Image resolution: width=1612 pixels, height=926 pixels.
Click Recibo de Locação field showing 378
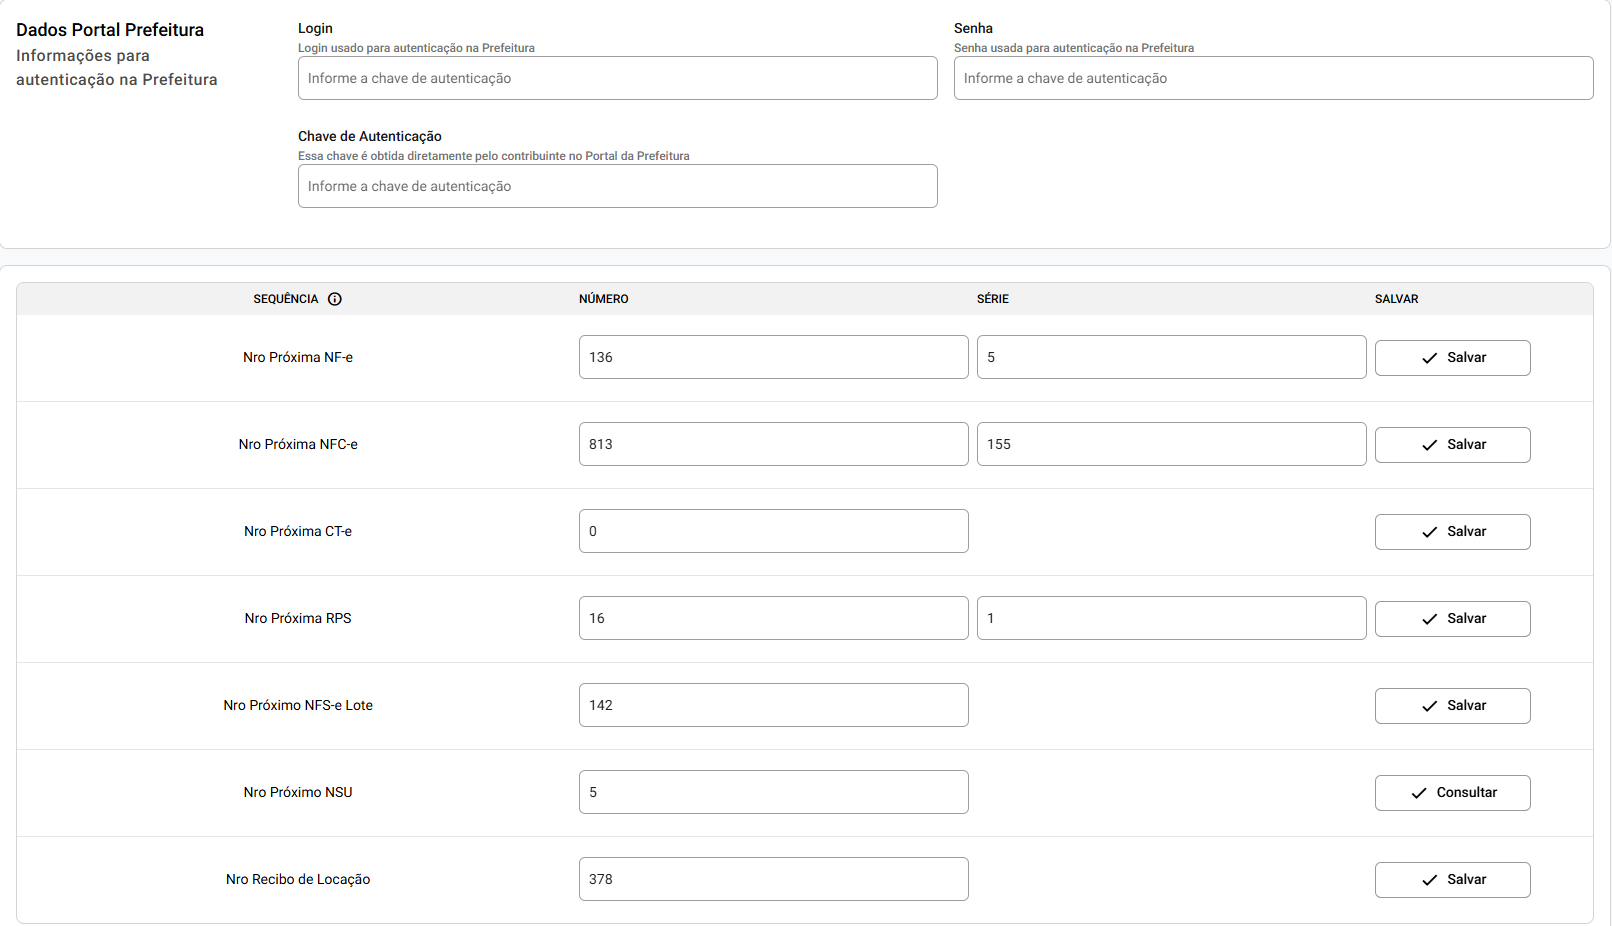click(773, 879)
